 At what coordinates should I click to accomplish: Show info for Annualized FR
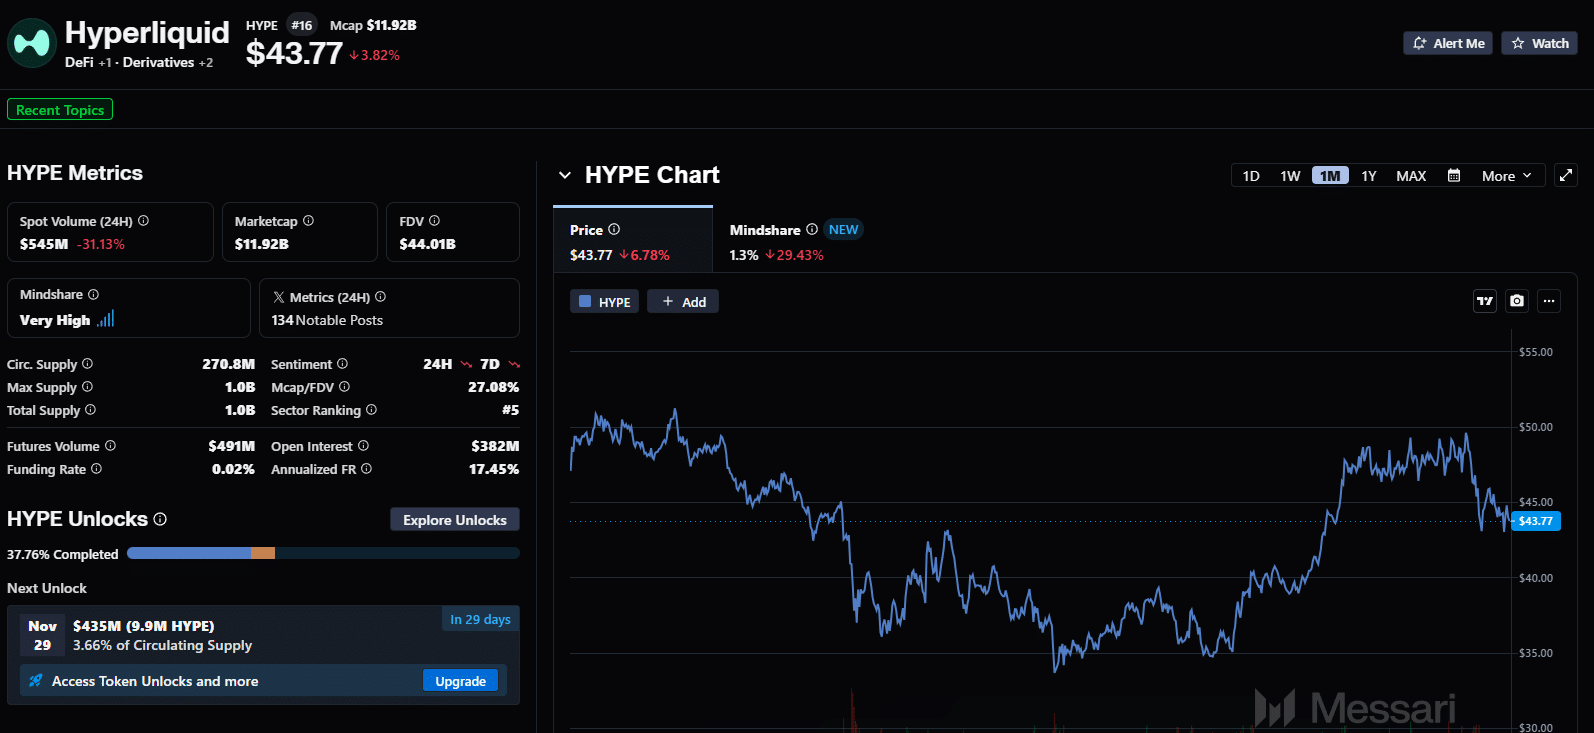pos(366,469)
